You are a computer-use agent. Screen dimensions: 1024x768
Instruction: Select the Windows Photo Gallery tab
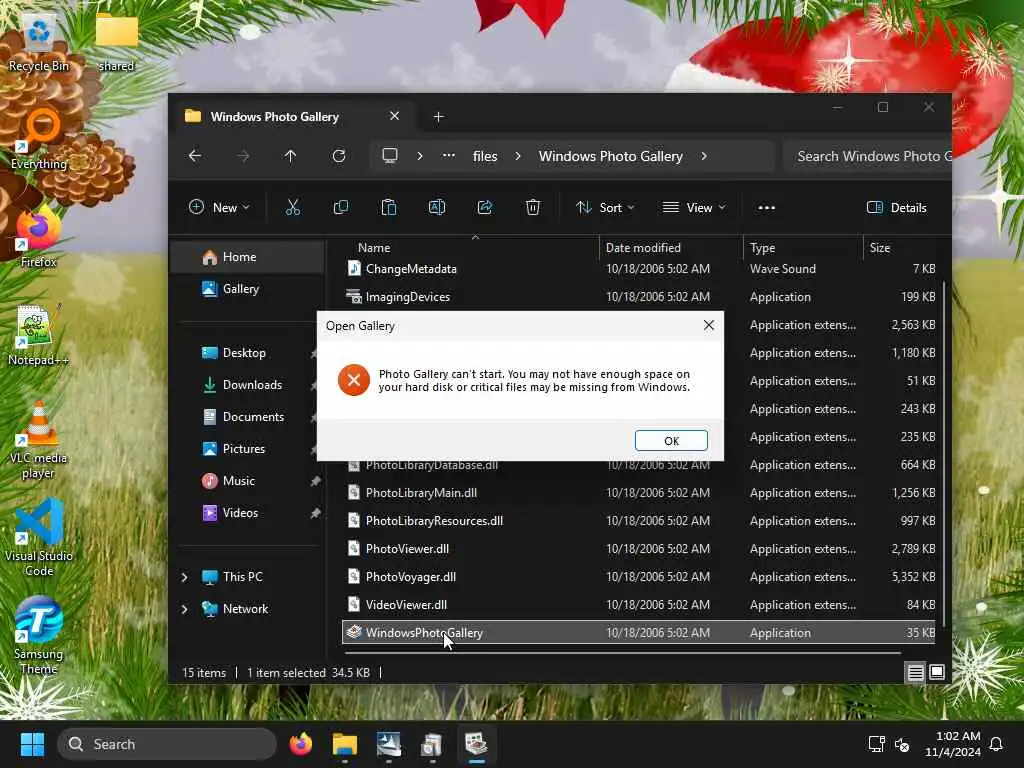click(293, 116)
